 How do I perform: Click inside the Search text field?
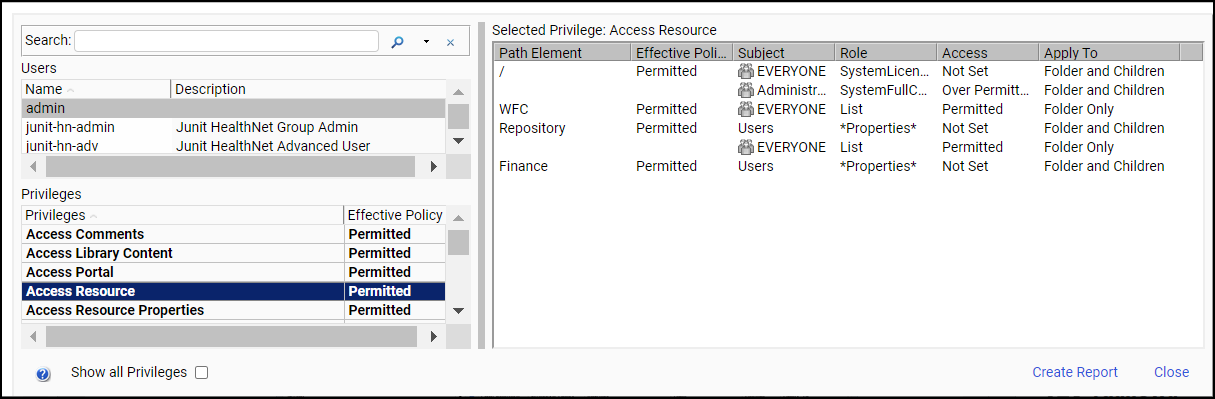click(x=226, y=41)
